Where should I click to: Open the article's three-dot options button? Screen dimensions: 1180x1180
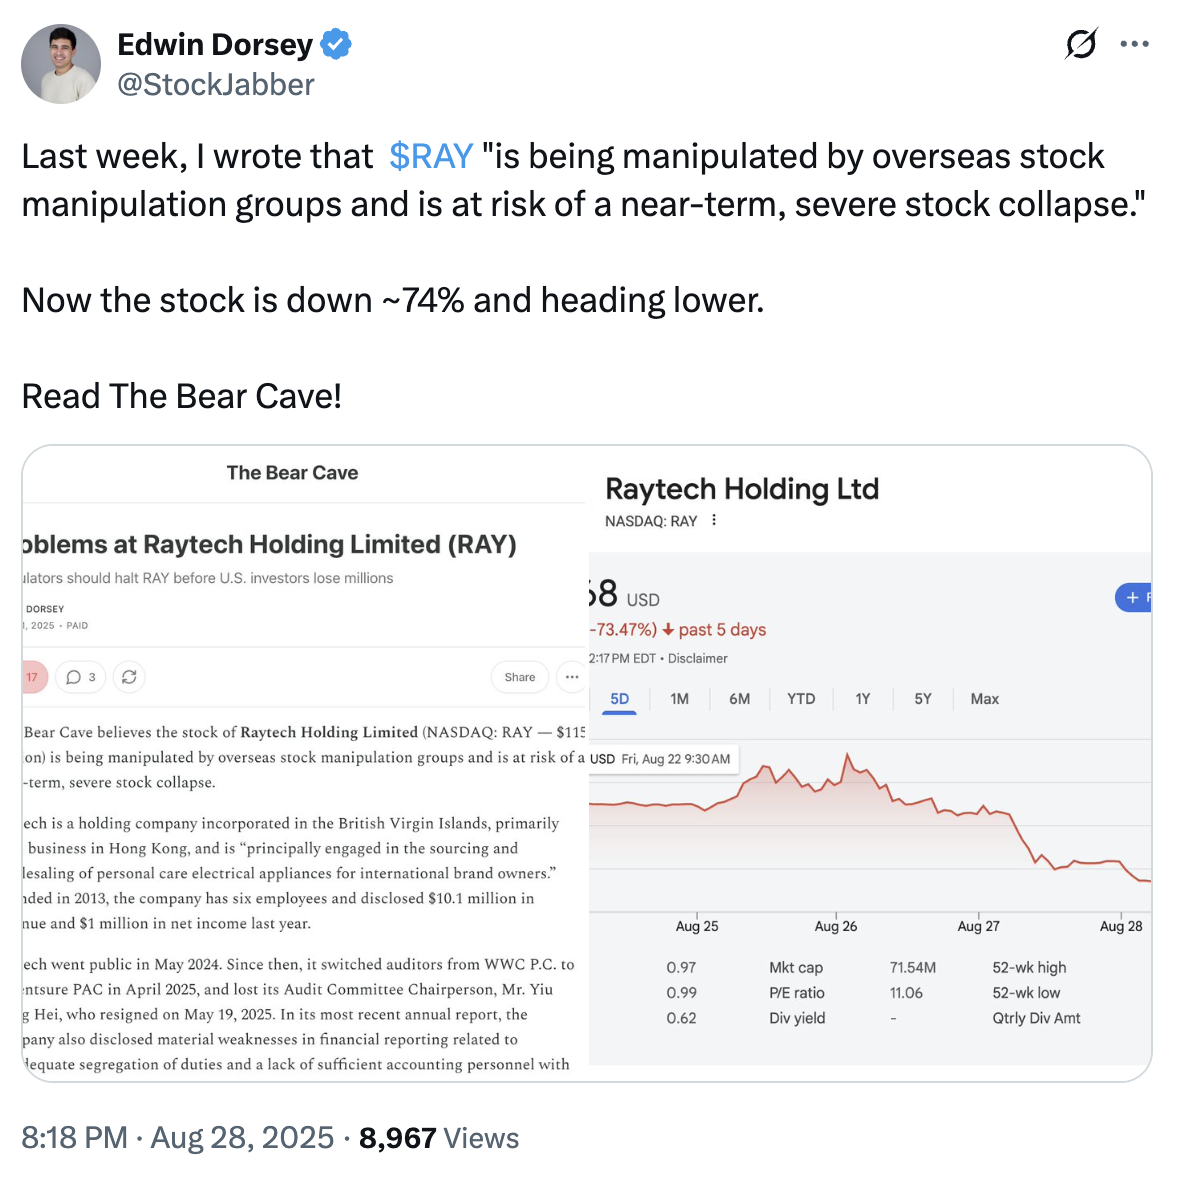tap(572, 677)
